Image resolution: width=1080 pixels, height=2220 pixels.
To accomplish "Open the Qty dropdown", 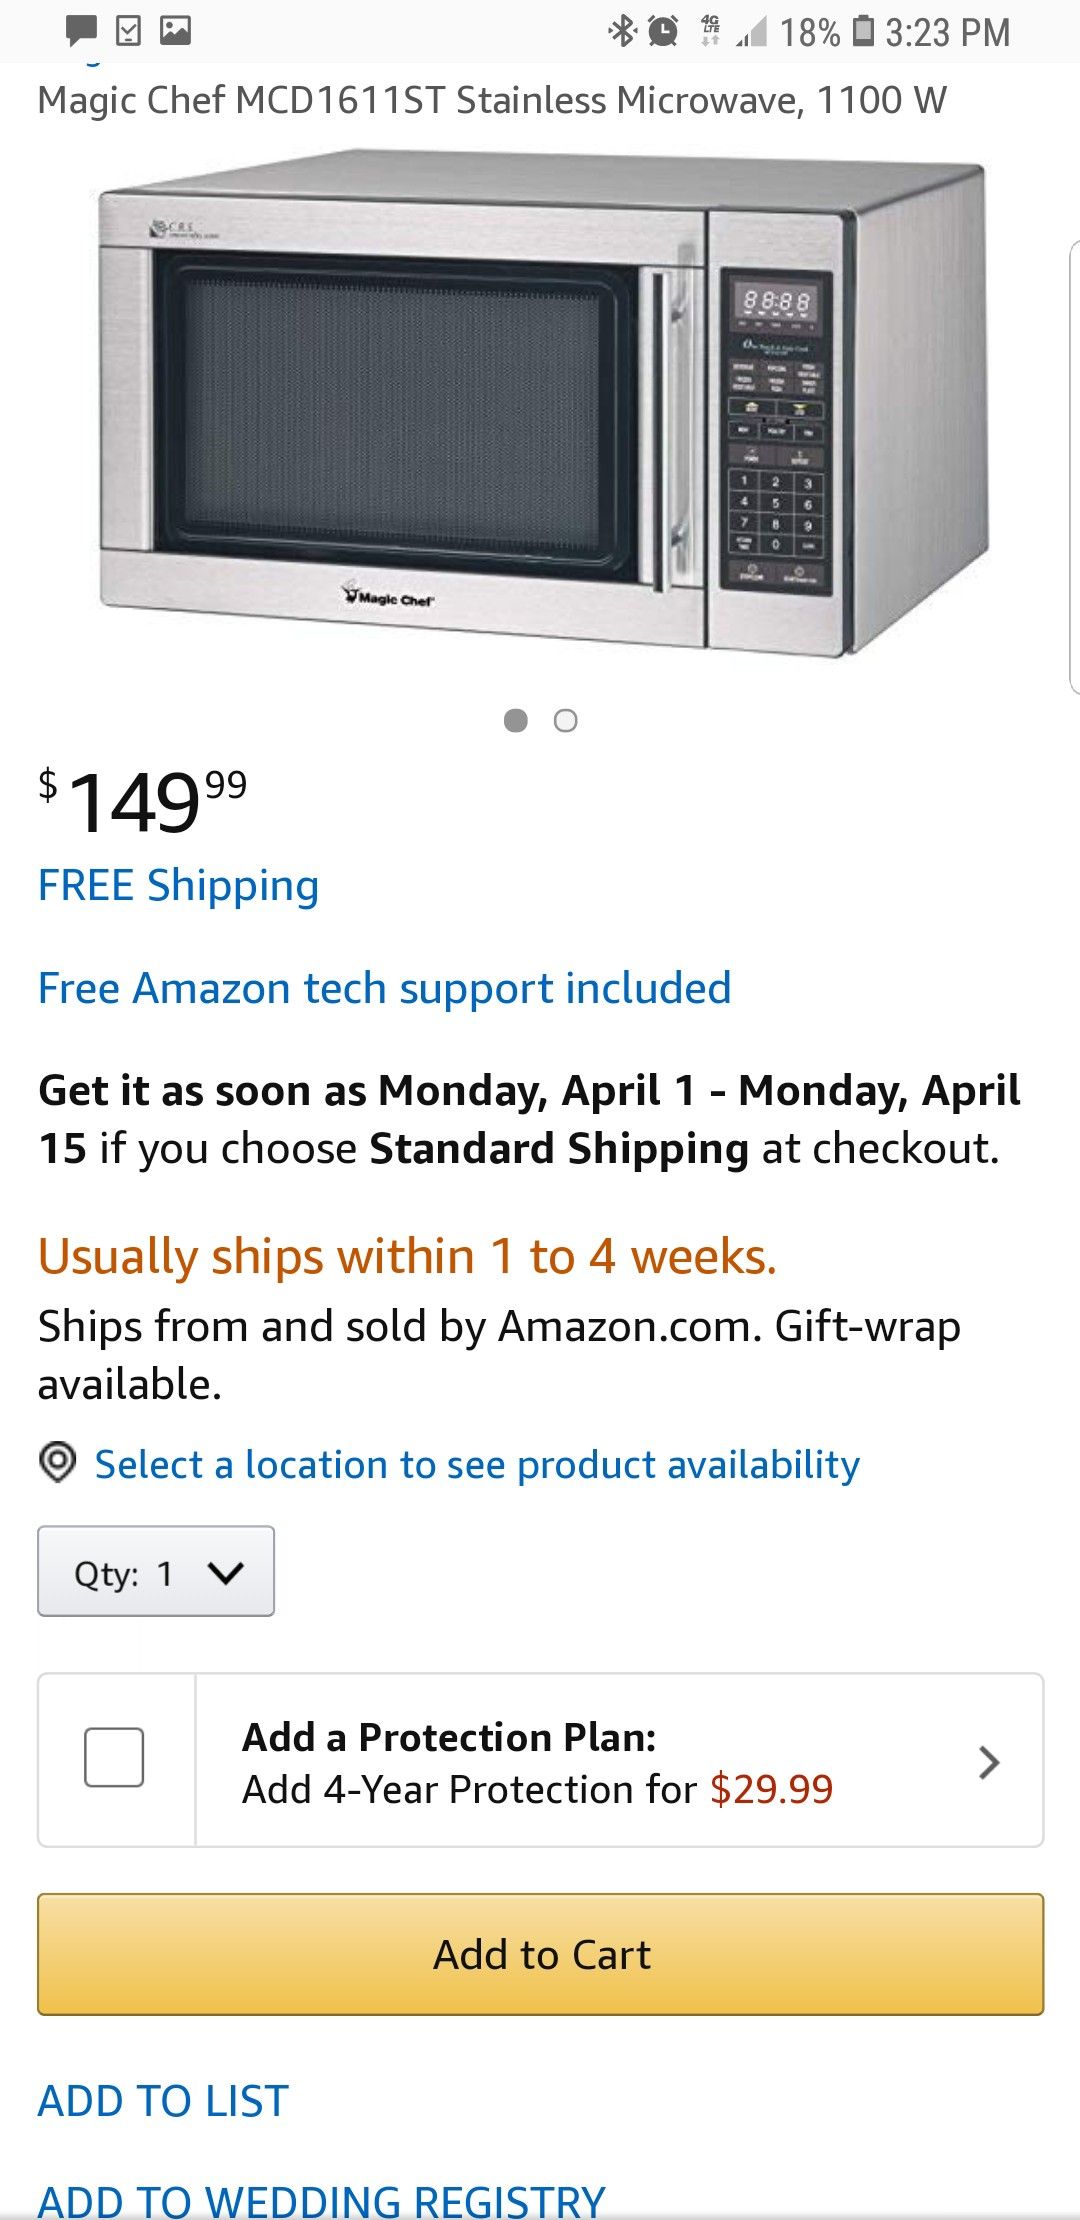I will 156,1571.
